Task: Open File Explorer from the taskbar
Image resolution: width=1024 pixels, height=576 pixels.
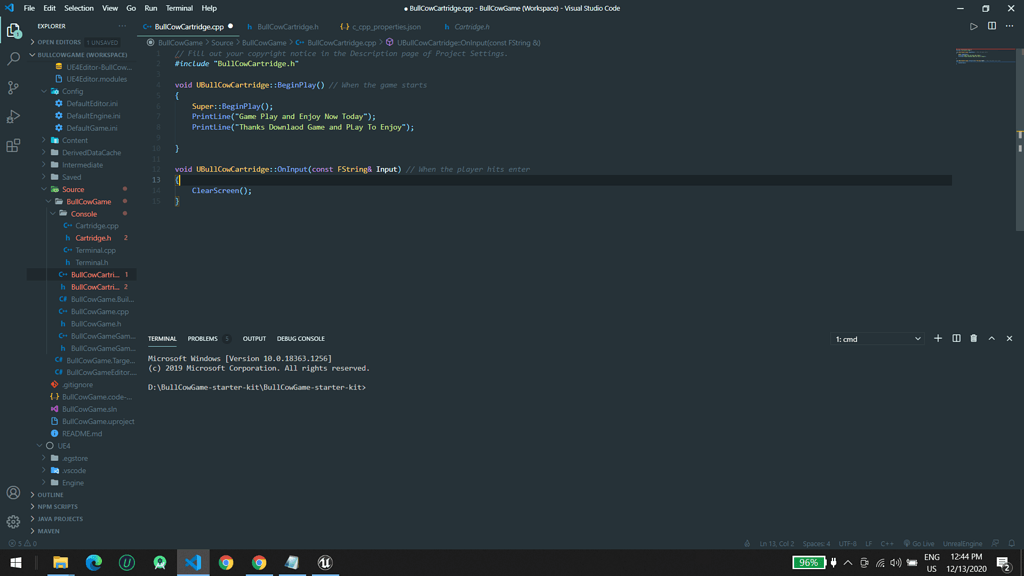Action: [x=60, y=562]
